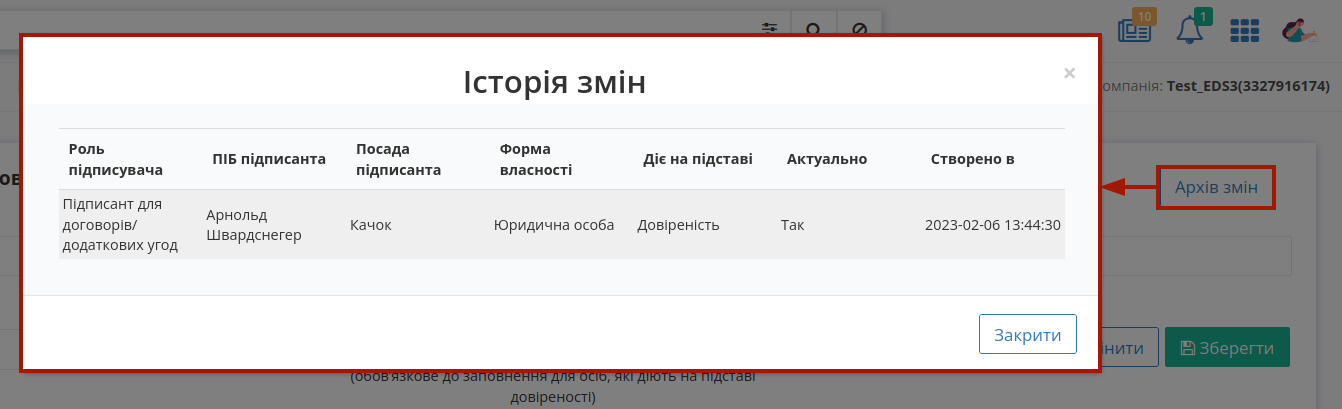
Task: Click the filter settings icon in search bar
Action: (x=769, y=28)
